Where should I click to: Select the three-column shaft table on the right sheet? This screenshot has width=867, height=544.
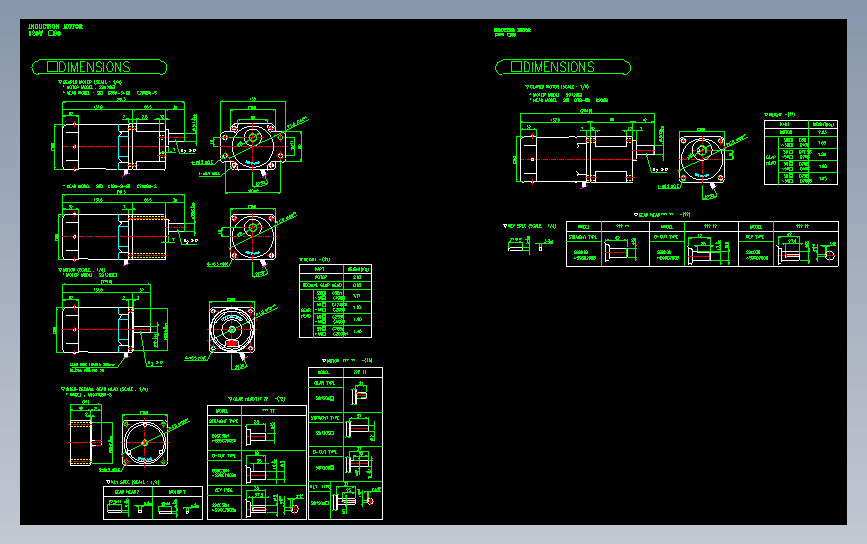click(702, 244)
